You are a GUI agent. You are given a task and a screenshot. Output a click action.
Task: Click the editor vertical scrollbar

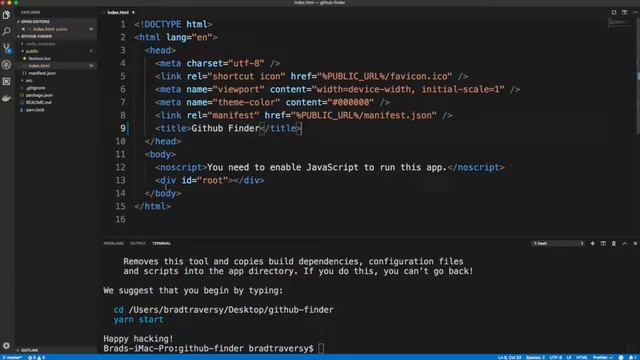[638, 76]
